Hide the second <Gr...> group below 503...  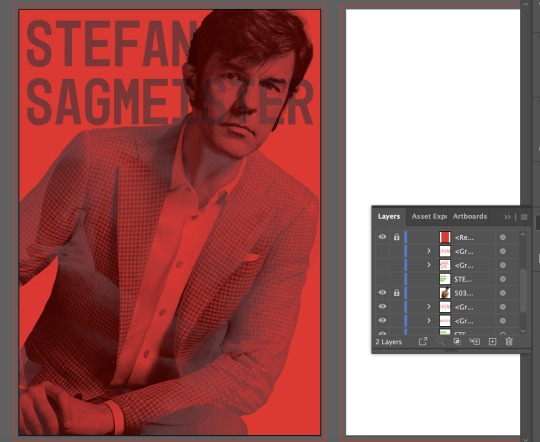(x=382, y=320)
